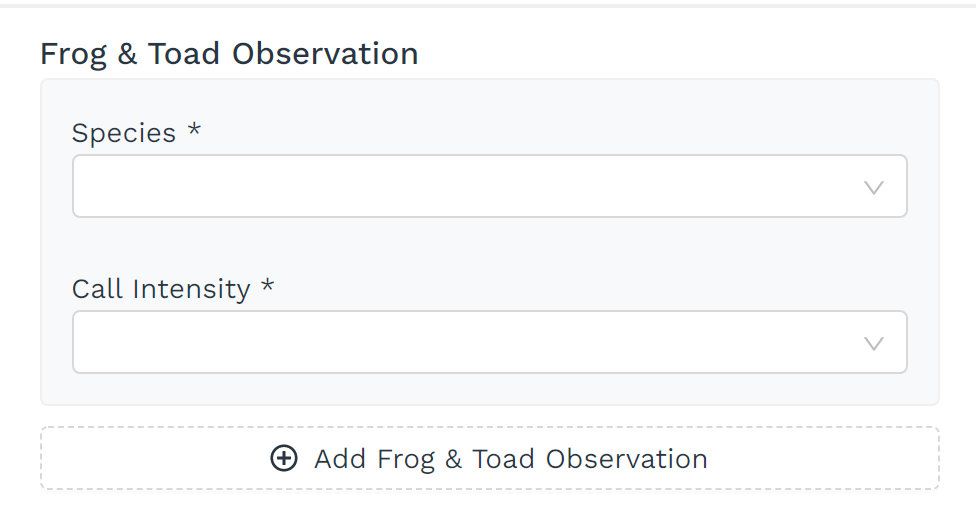Click the word "Observation" in the section heading
Image resolution: width=976 pixels, height=524 pixels.
(325, 54)
